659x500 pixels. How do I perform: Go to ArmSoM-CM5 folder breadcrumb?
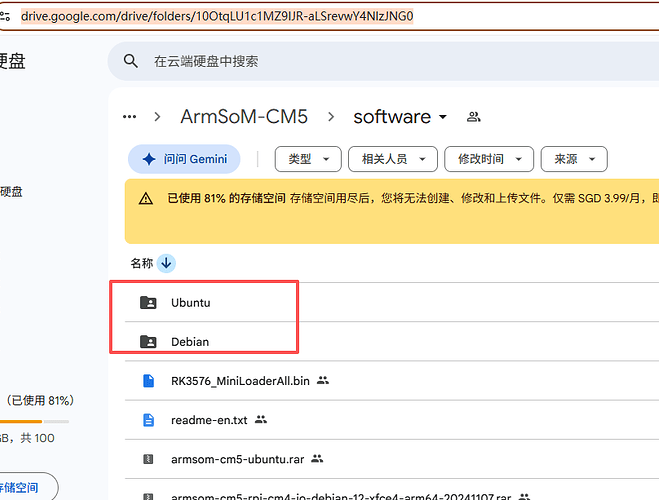[244, 117]
